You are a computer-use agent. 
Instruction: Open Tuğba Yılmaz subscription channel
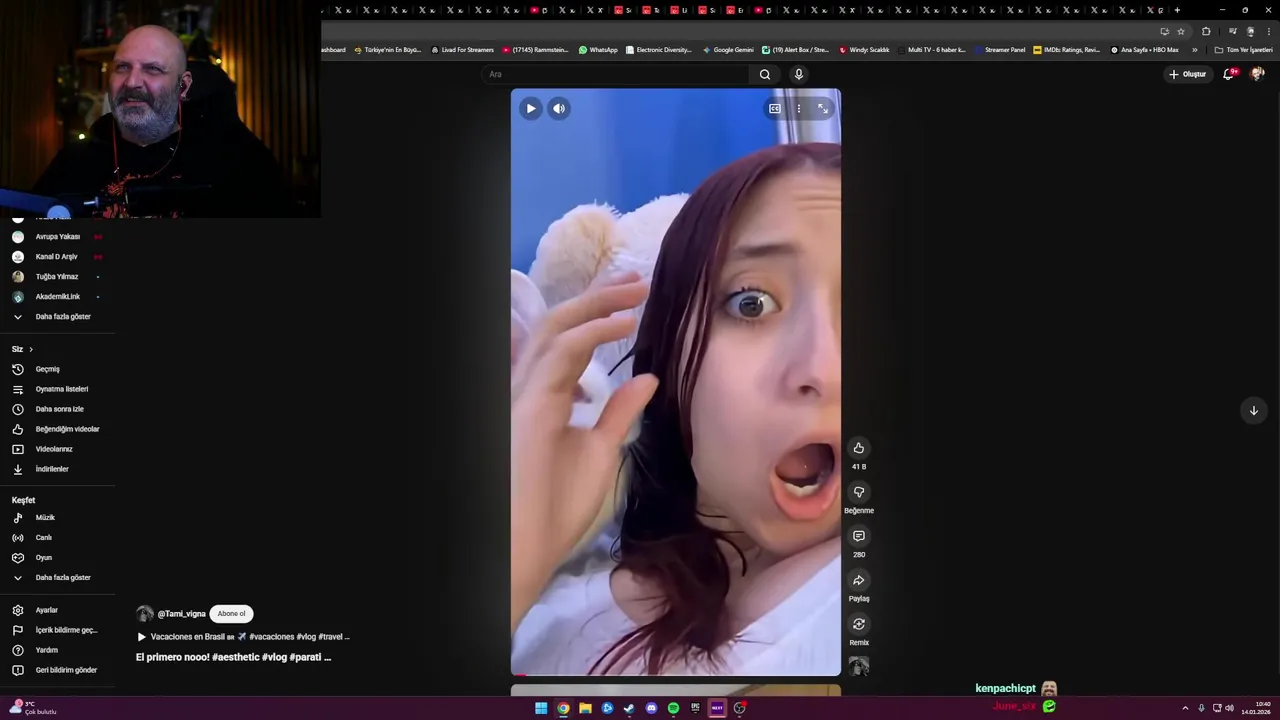pos(58,277)
